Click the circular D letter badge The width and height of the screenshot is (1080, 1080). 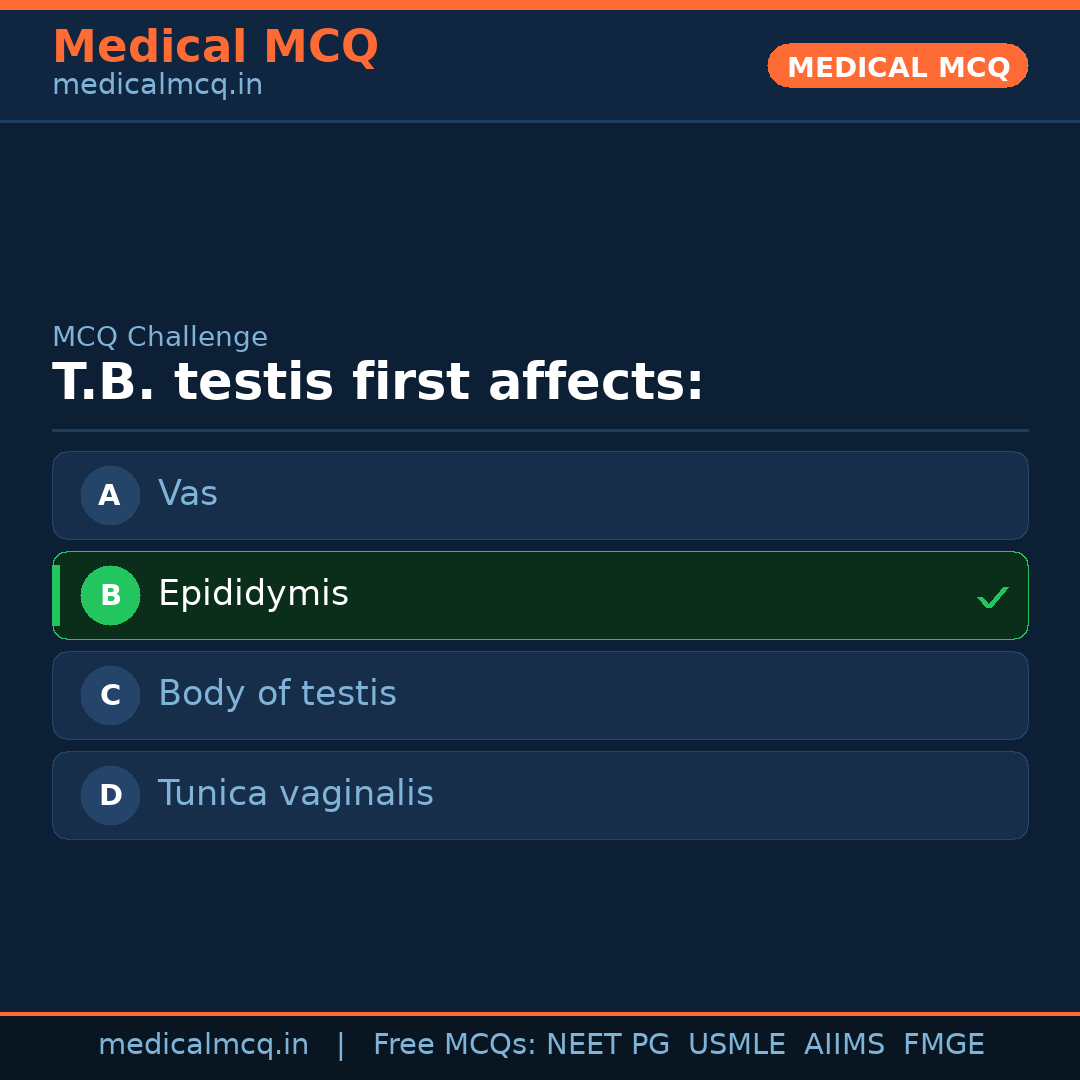(110, 795)
